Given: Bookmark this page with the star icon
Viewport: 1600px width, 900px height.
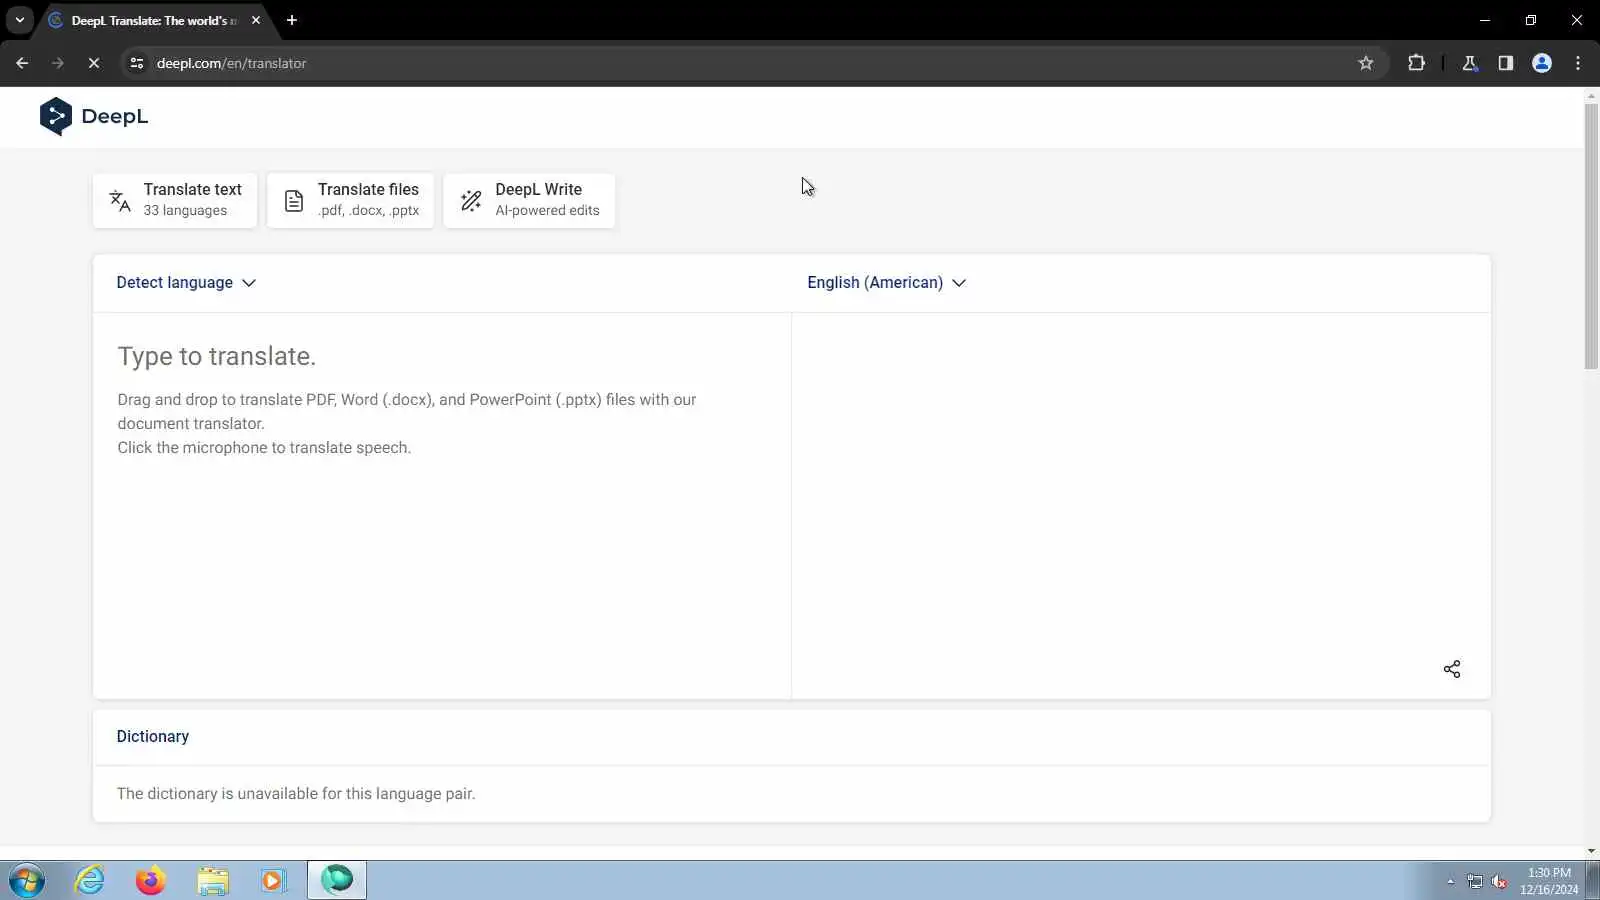Looking at the screenshot, I should coord(1366,63).
